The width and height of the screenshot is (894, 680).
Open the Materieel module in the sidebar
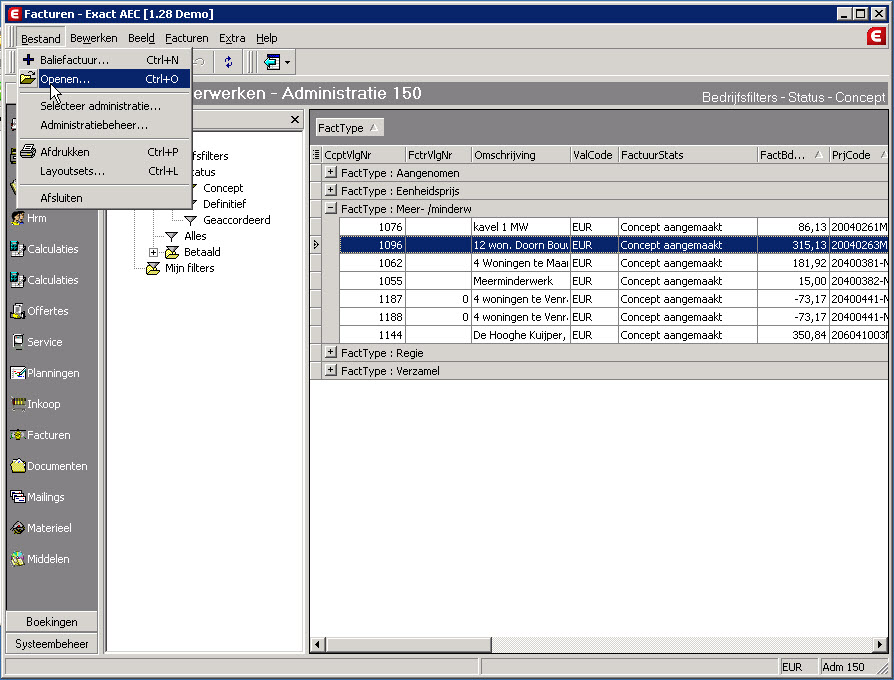(x=41, y=528)
